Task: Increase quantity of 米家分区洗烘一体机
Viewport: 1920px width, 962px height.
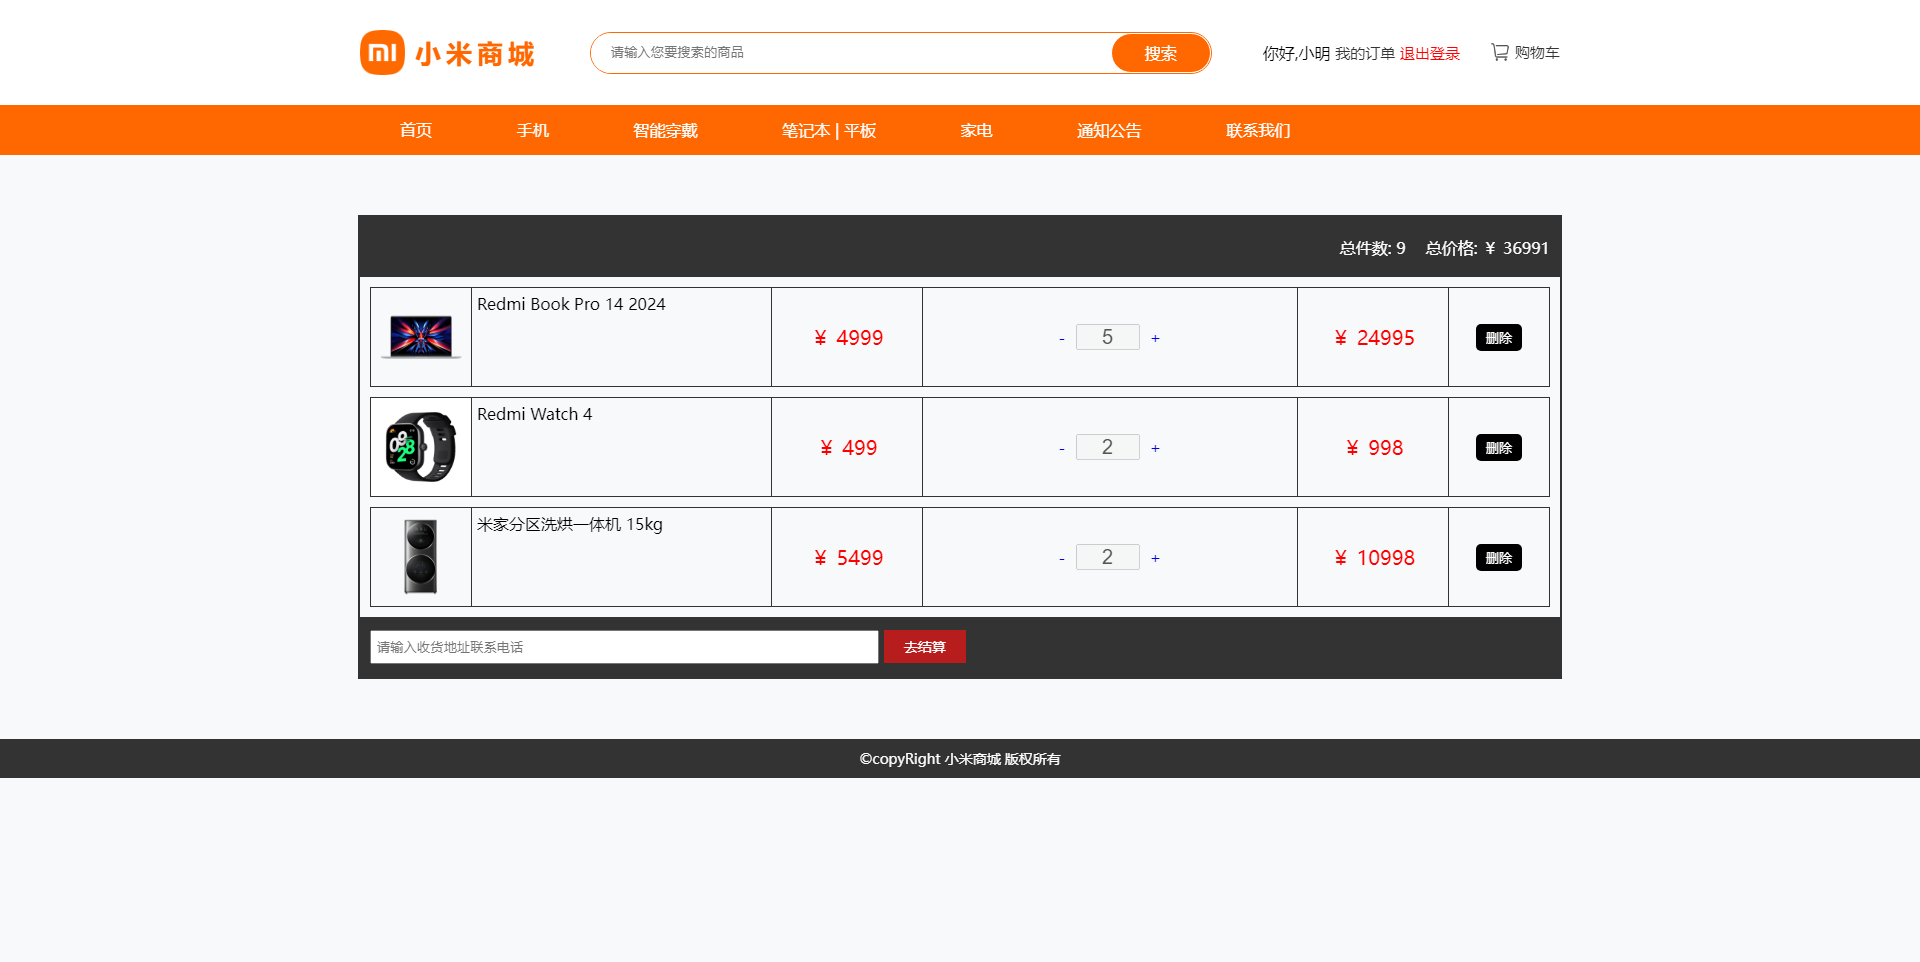Action: (1155, 558)
